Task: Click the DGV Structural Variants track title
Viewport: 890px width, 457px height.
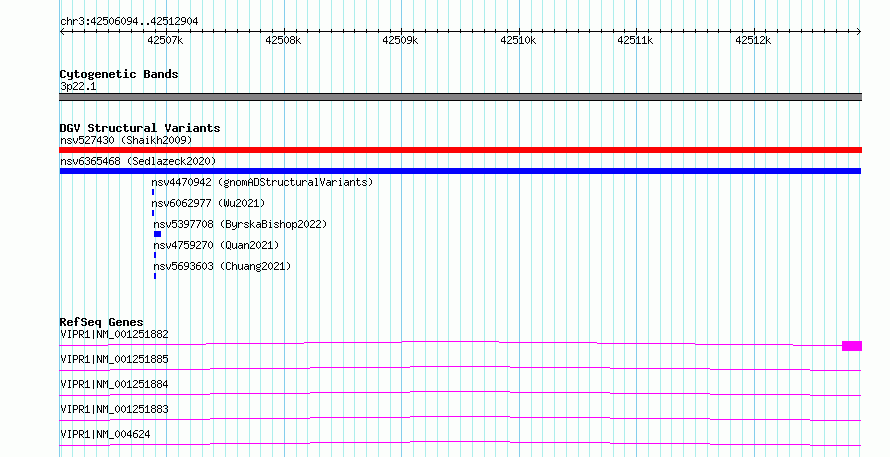Action: point(140,128)
